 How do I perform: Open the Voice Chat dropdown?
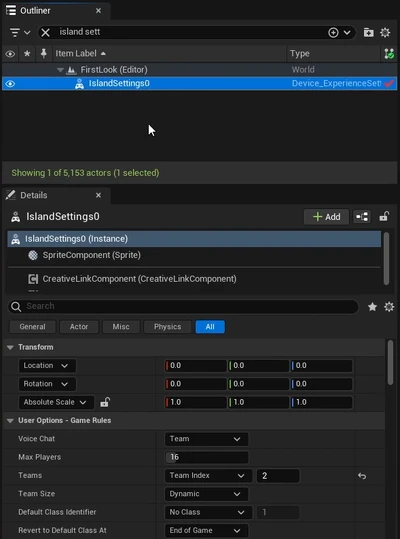point(206,439)
